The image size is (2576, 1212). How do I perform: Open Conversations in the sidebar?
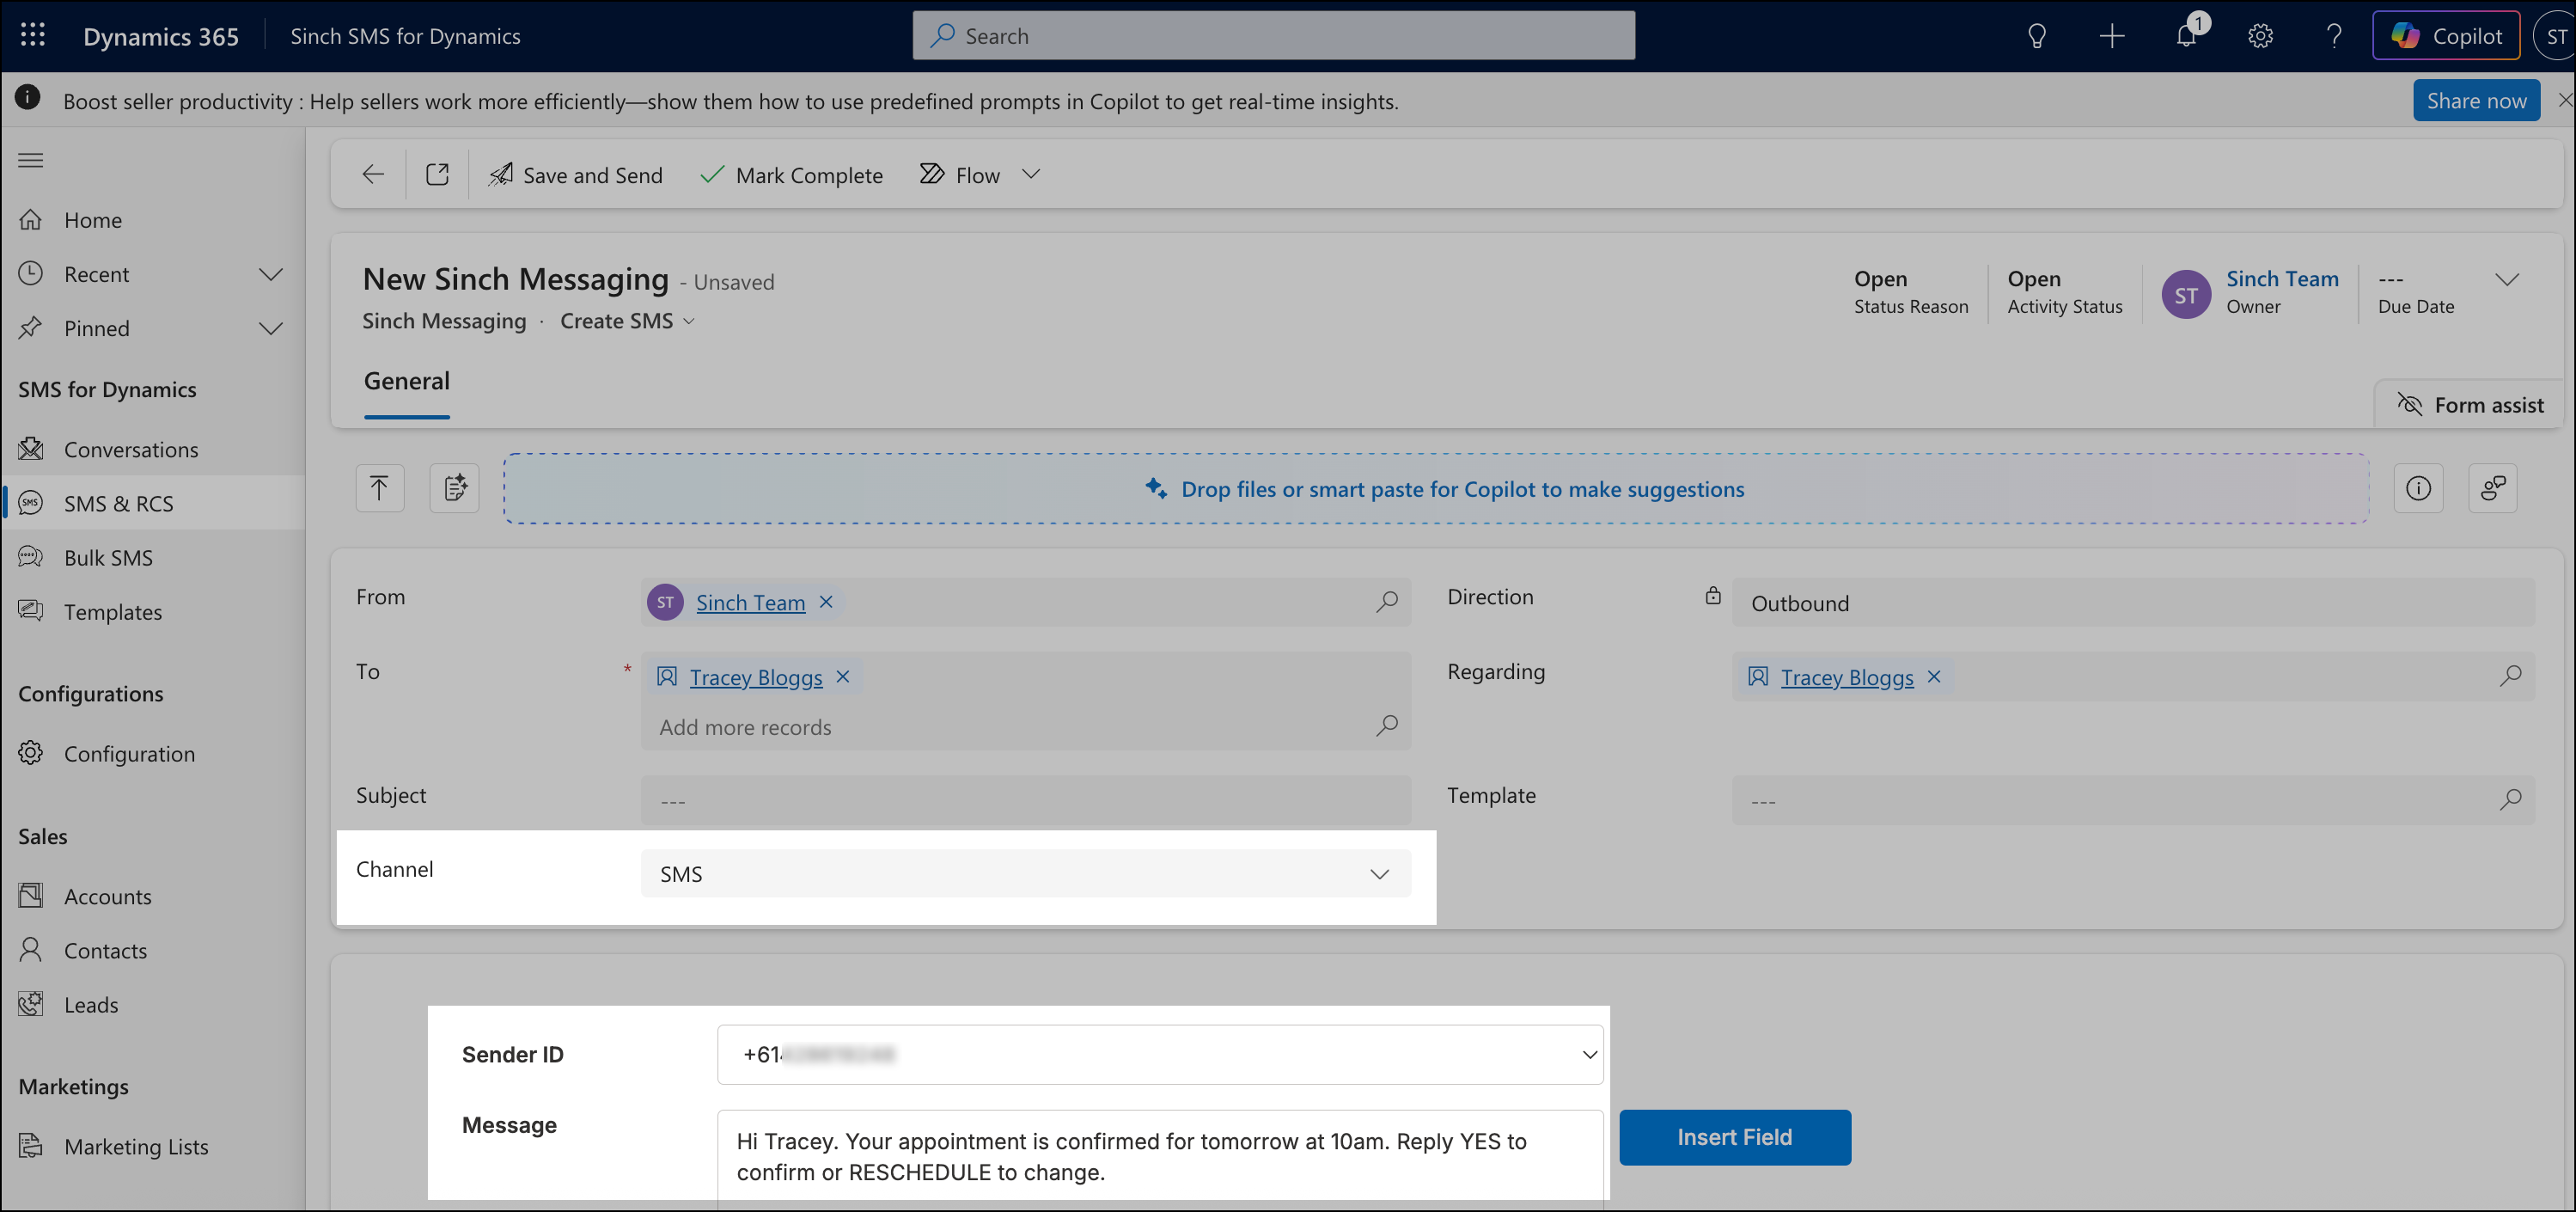131,450
